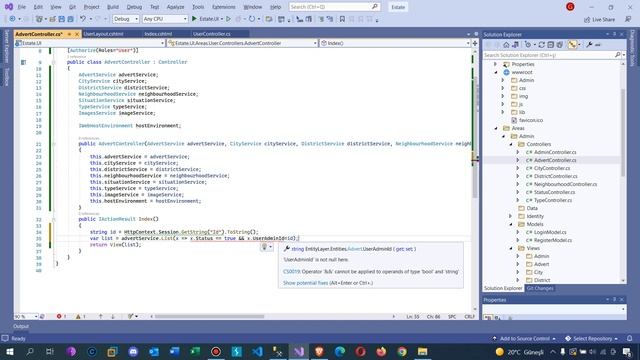This screenshot has height=360, width=640.
Task: Expand the Identity folder node
Action: click(511, 216)
